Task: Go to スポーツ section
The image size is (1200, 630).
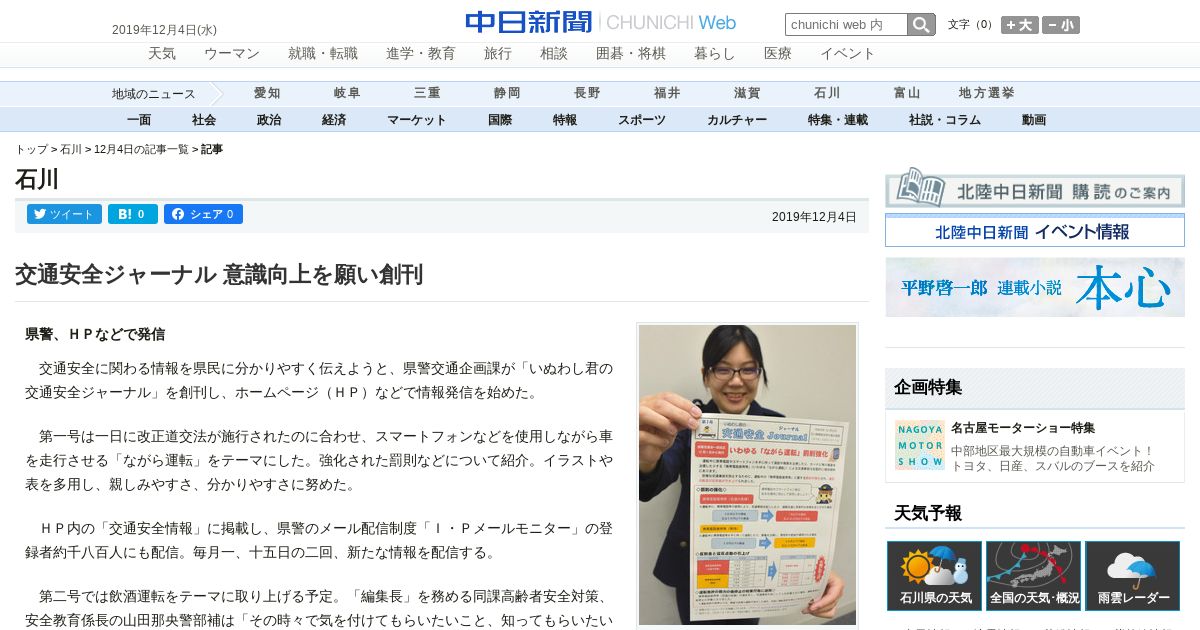Action: (x=642, y=120)
